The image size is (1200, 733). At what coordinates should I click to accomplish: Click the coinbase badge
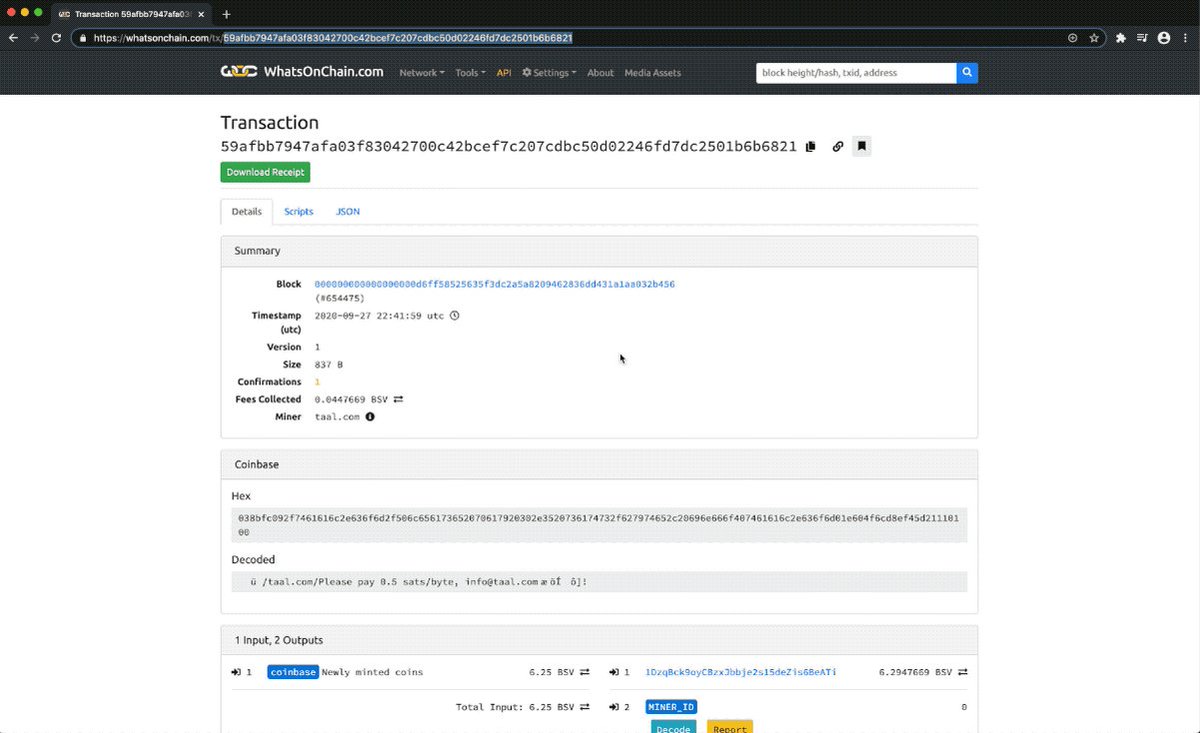point(293,672)
